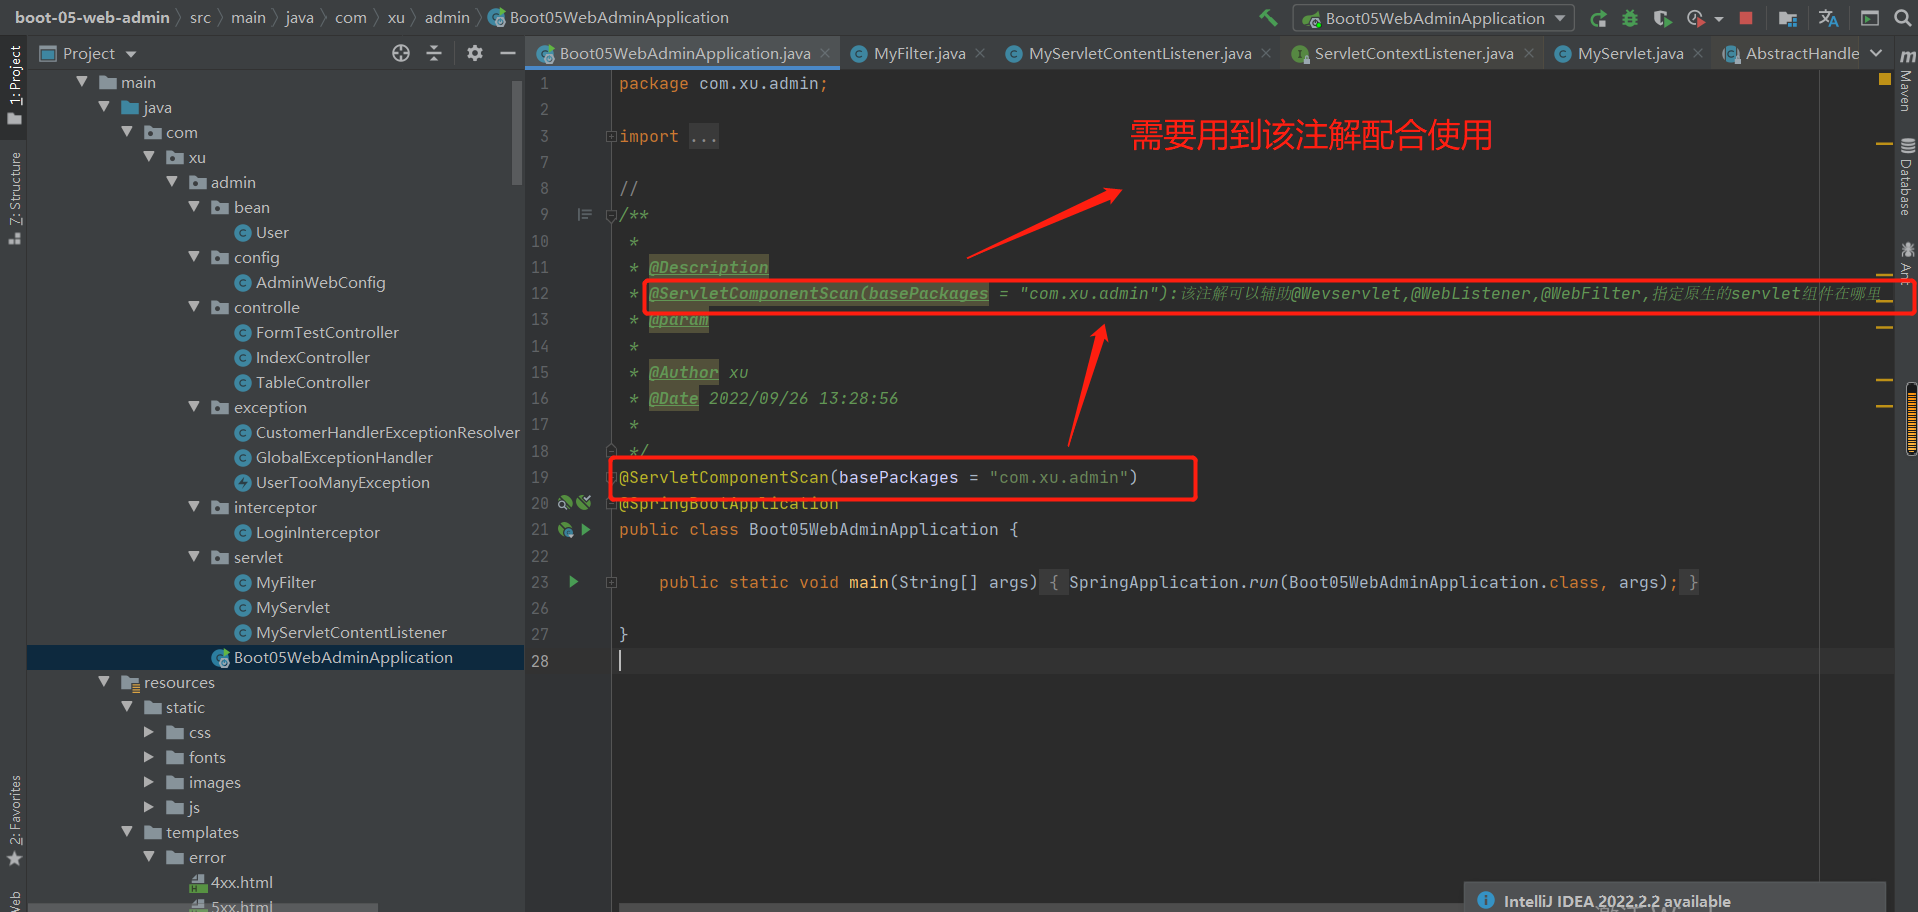Screen dimensions: 1918x912
Task: Collapse the resources folder
Action: [104, 681]
